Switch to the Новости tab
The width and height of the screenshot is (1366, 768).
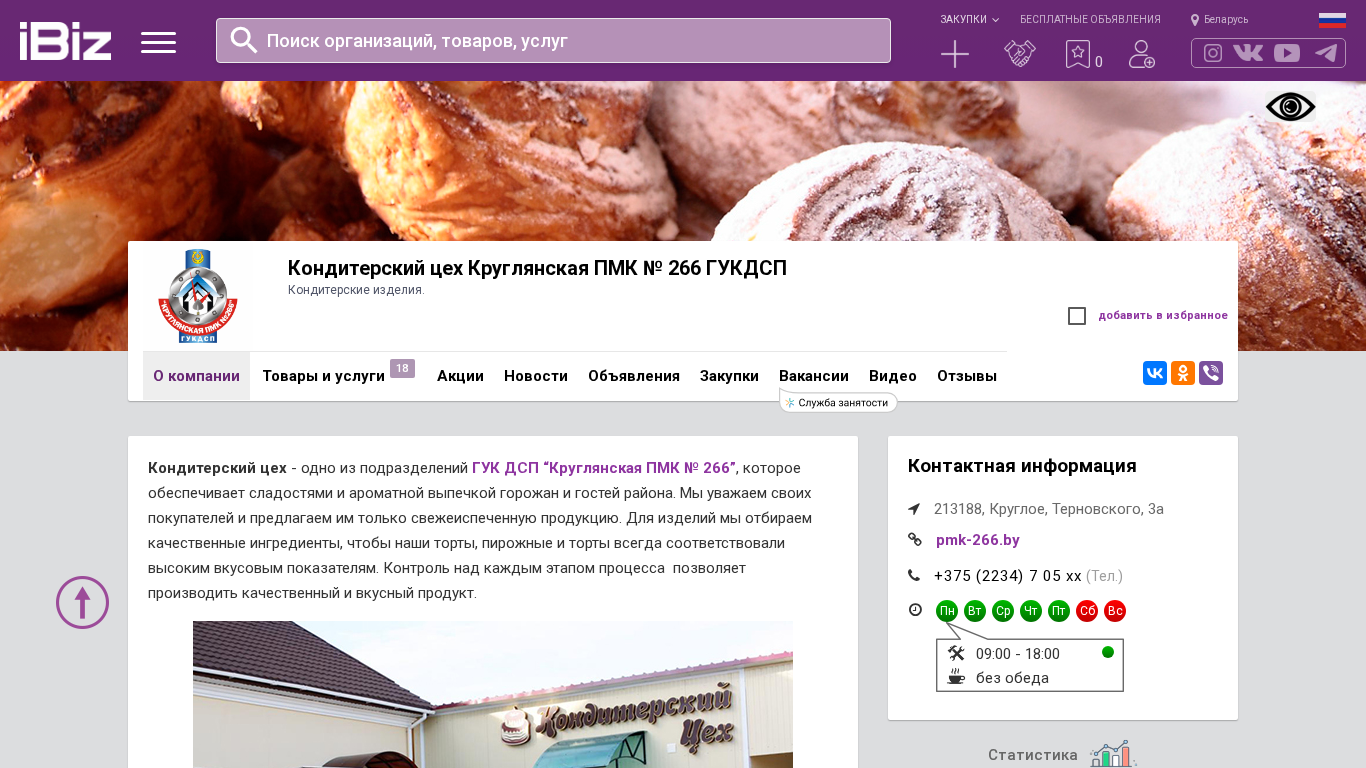point(536,376)
